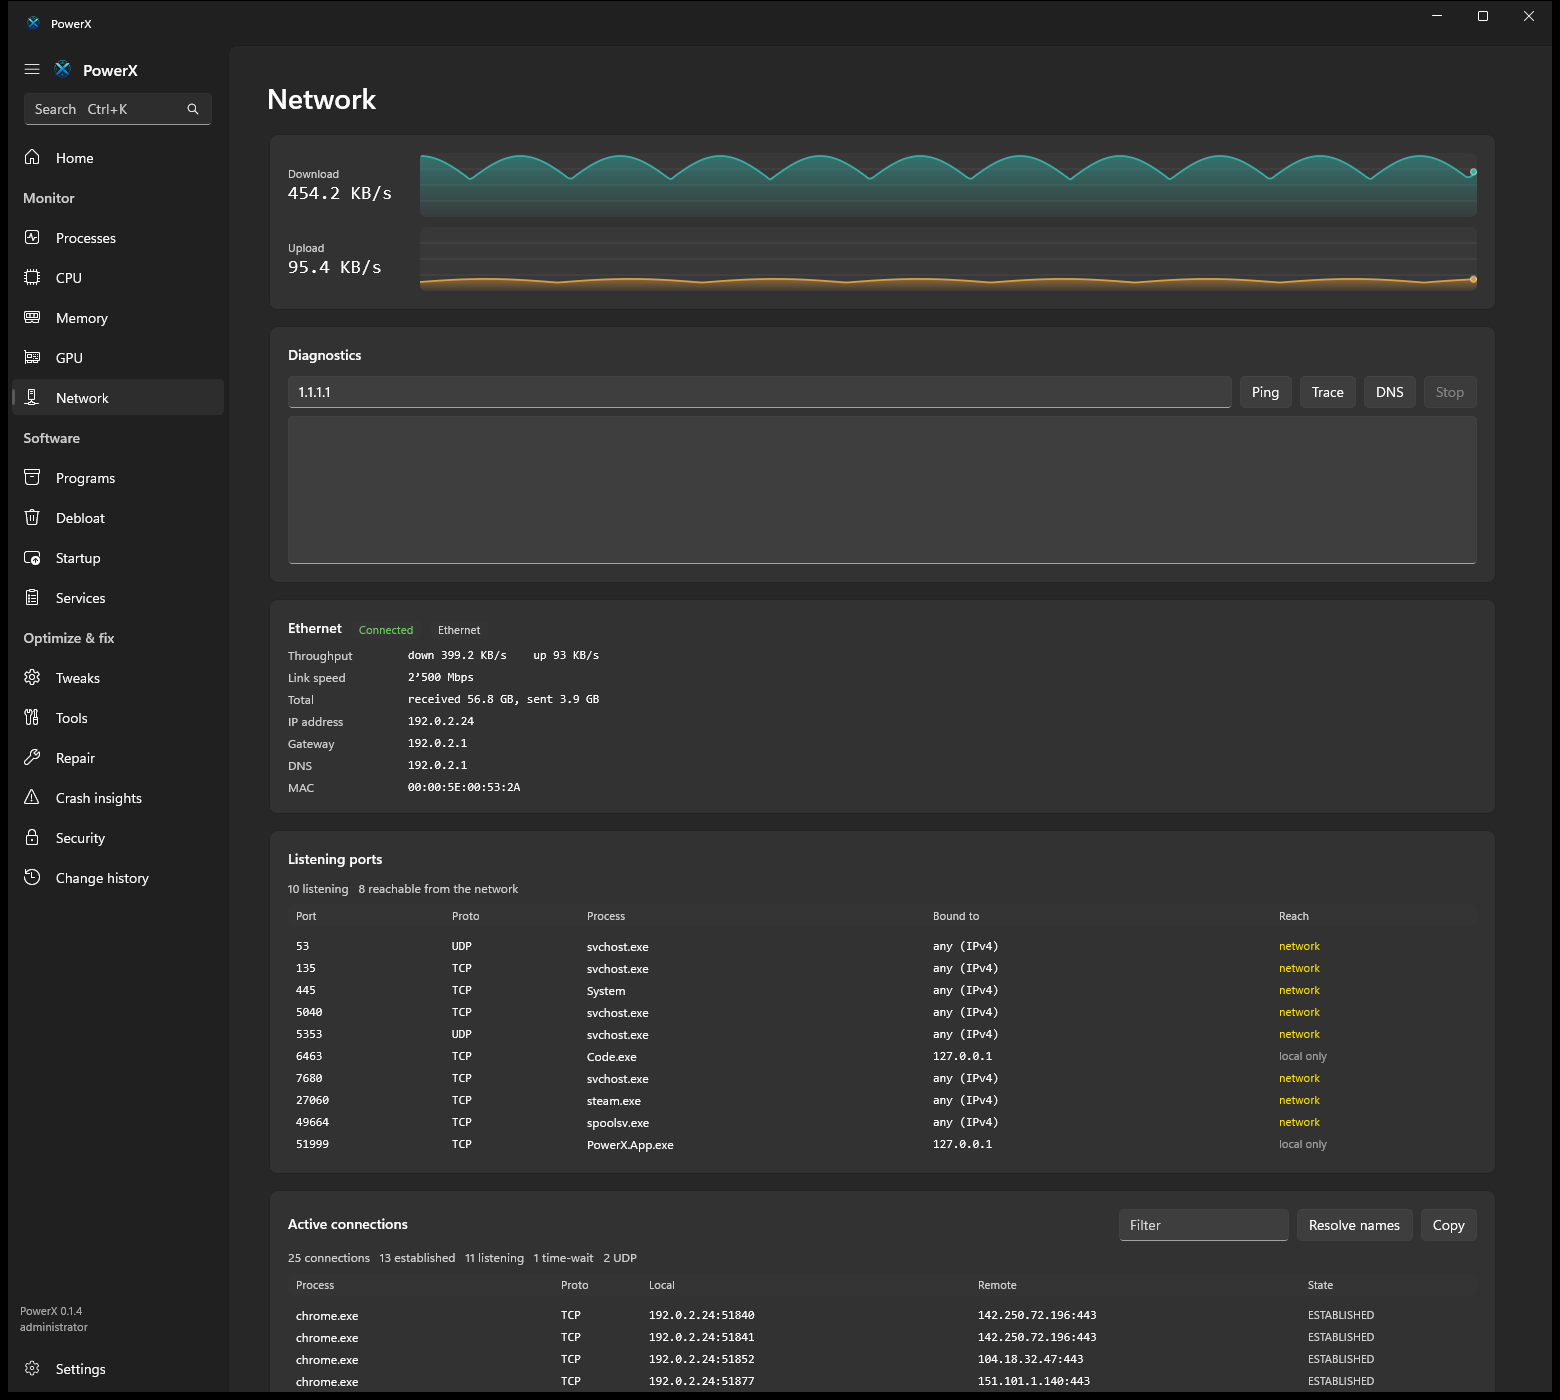The height and width of the screenshot is (1400, 1560).
Task: Click the Tools icon in sidebar
Action: (32, 717)
